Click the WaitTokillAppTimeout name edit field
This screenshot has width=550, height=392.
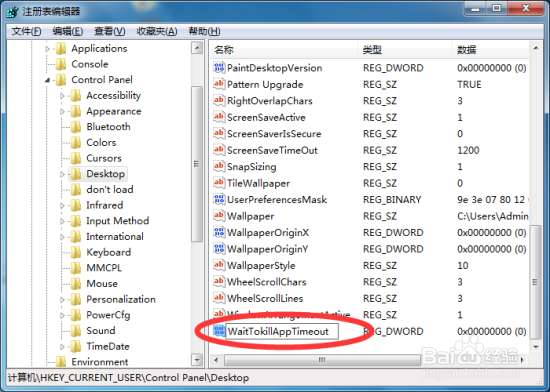coord(282,331)
